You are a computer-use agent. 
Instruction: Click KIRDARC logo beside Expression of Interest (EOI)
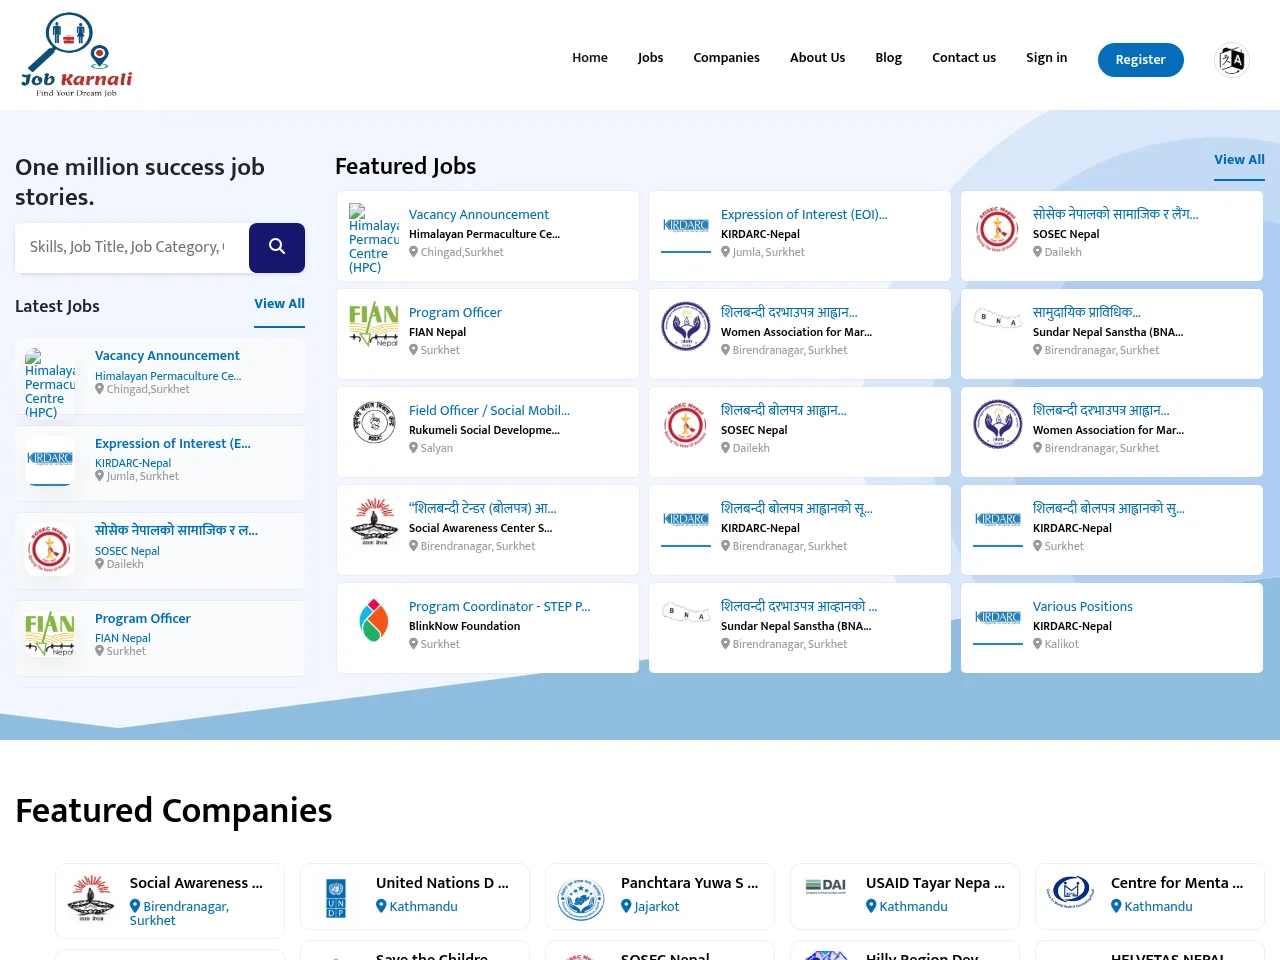686,226
